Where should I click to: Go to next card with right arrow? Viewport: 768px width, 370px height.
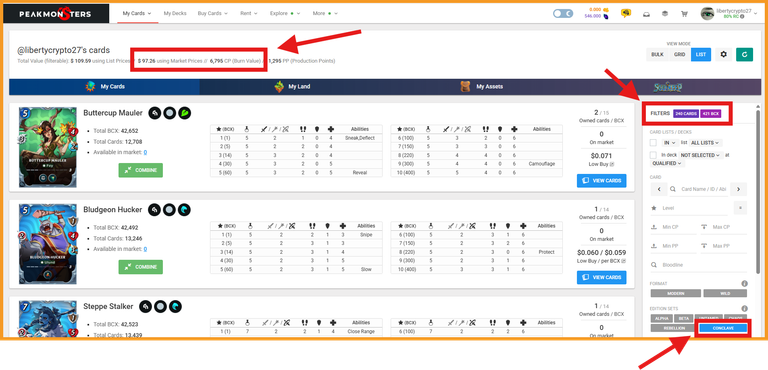739,189
